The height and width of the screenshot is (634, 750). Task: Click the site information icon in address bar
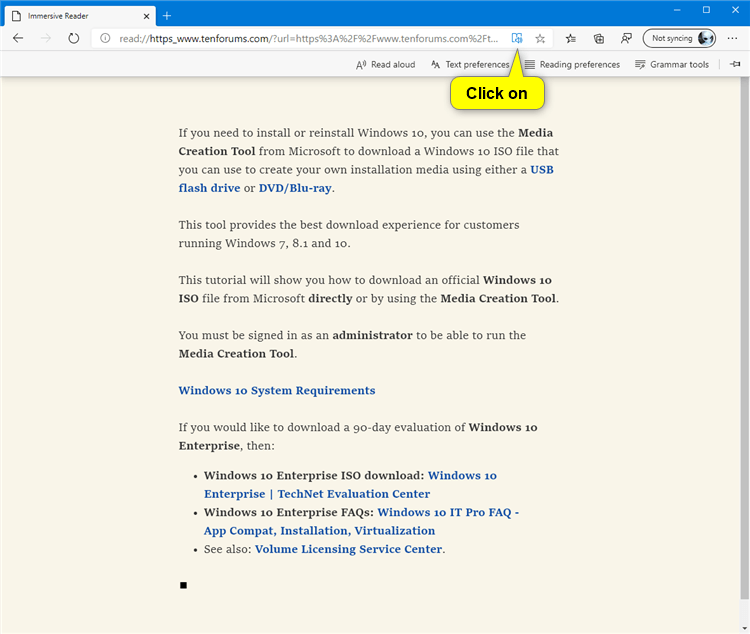click(x=105, y=38)
